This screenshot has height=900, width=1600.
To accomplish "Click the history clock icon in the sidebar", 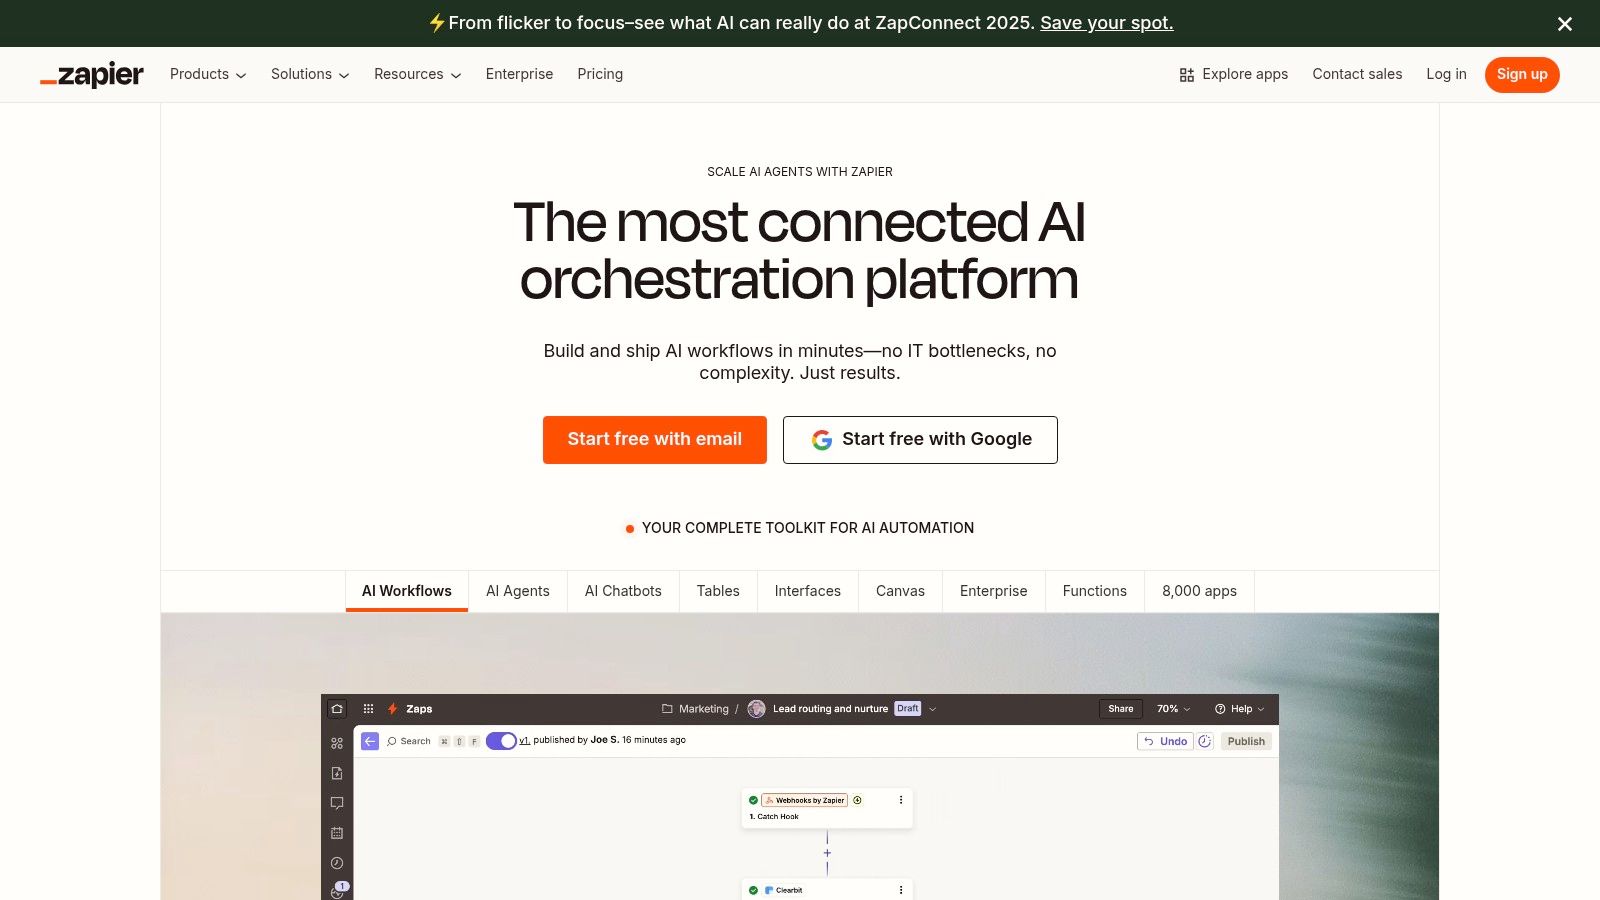I will click(337, 863).
